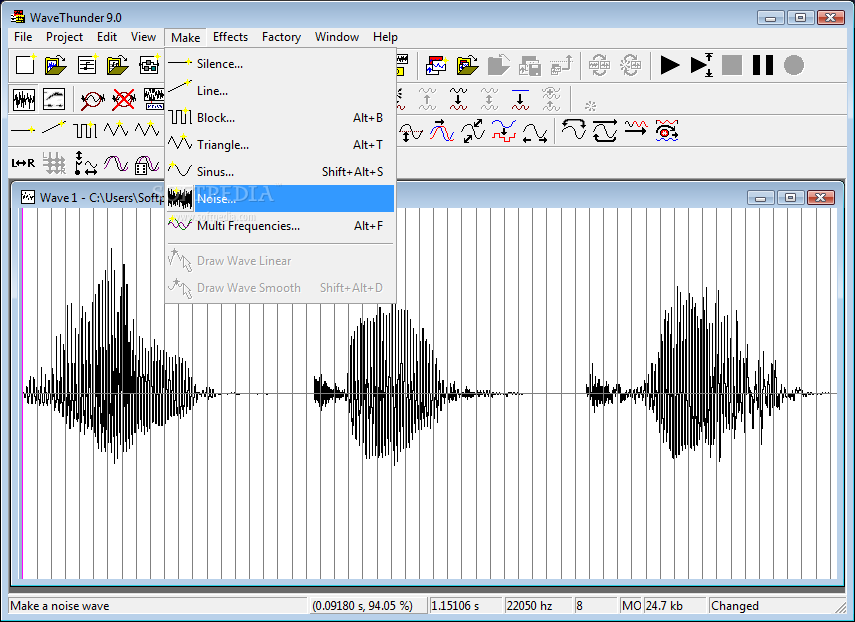Image resolution: width=855 pixels, height=622 pixels.
Task: Open the Project menu
Action: 64,37
